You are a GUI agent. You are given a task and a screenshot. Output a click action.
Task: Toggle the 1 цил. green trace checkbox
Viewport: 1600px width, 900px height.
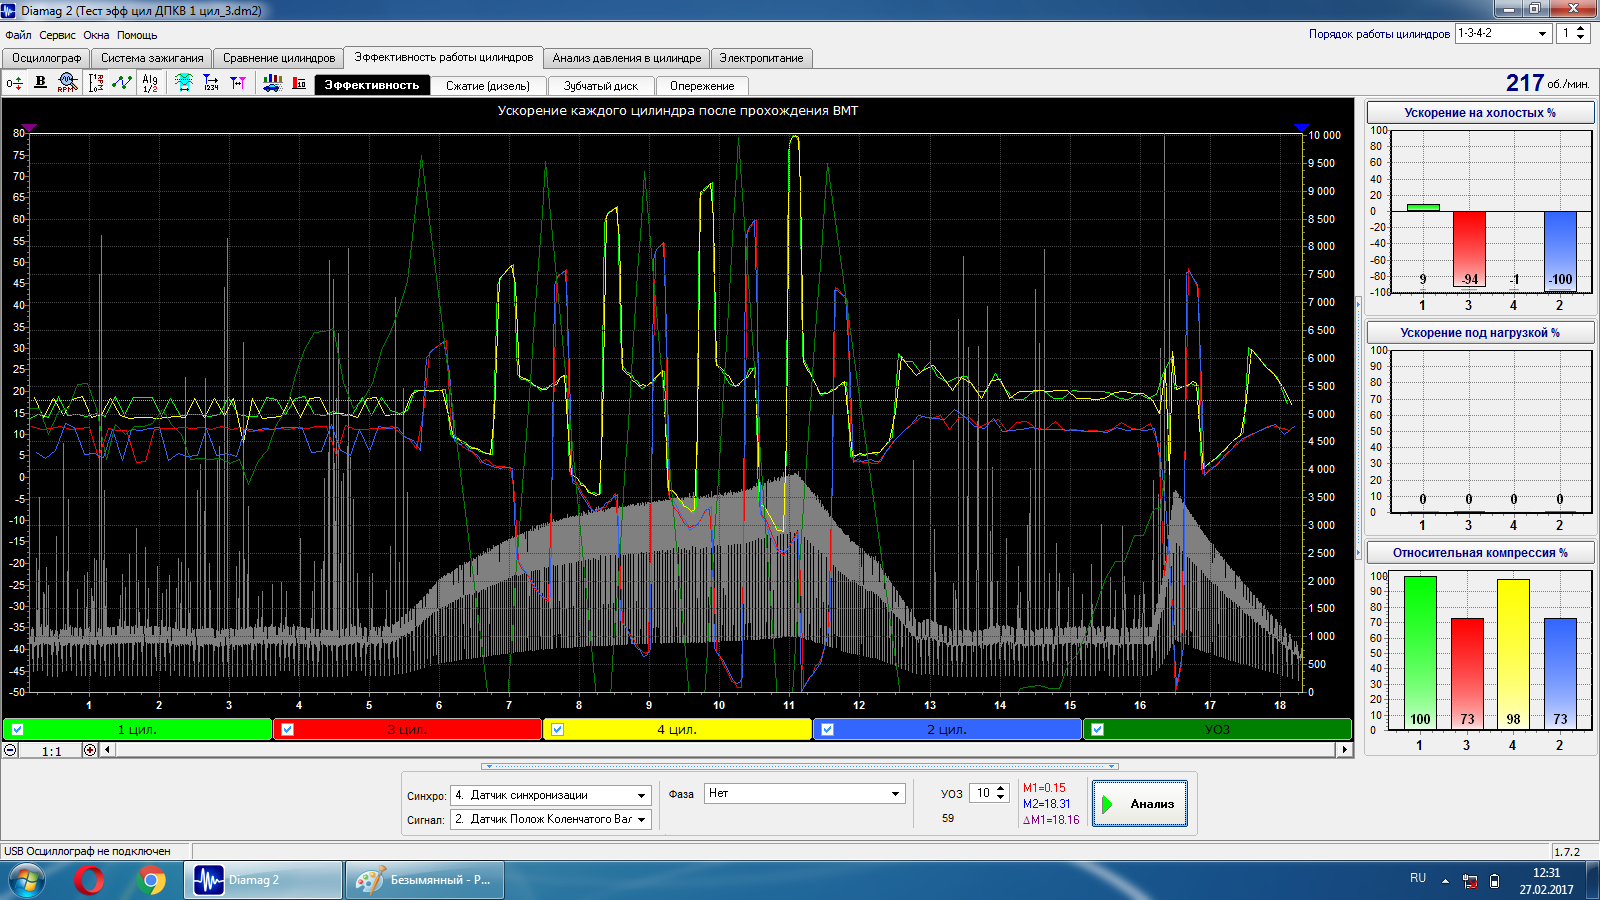(17, 730)
